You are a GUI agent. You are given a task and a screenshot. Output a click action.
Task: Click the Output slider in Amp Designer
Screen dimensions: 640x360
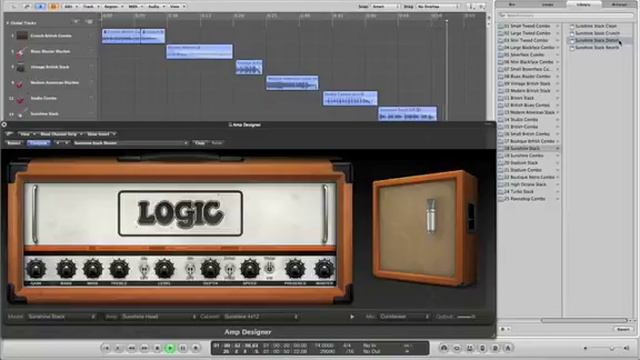[466, 317]
